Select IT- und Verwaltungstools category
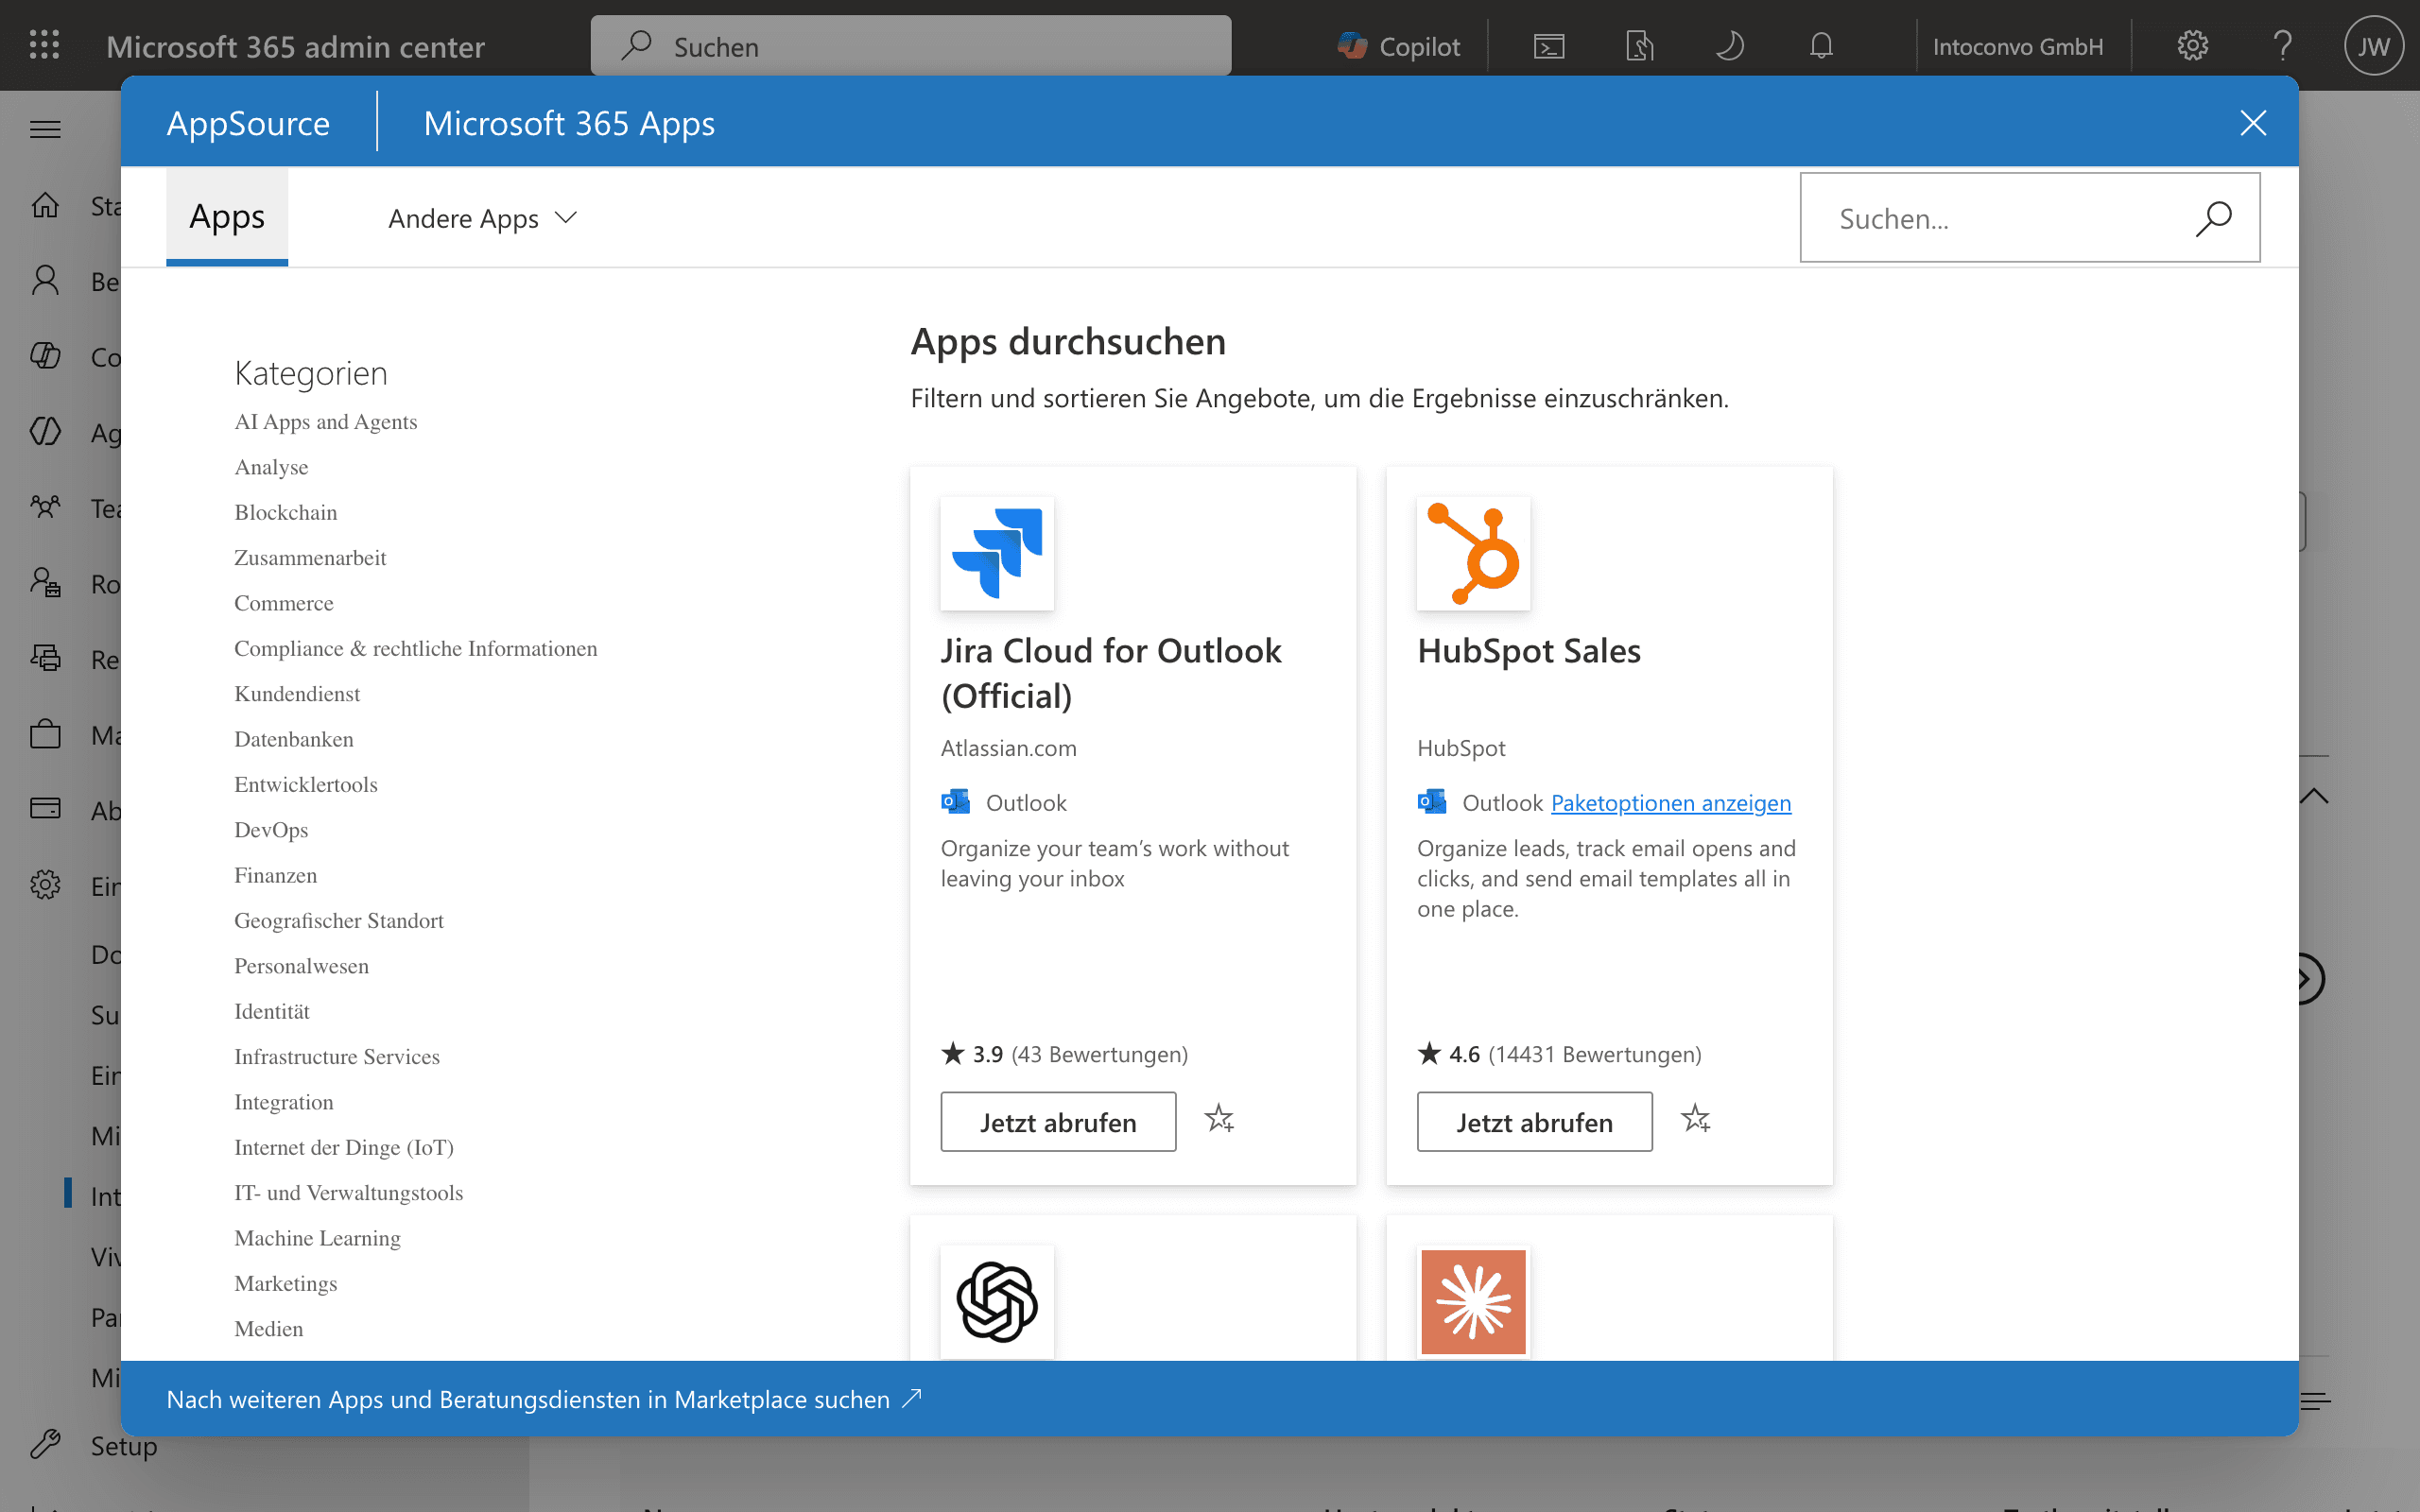The width and height of the screenshot is (2420, 1512). click(x=348, y=1193)
